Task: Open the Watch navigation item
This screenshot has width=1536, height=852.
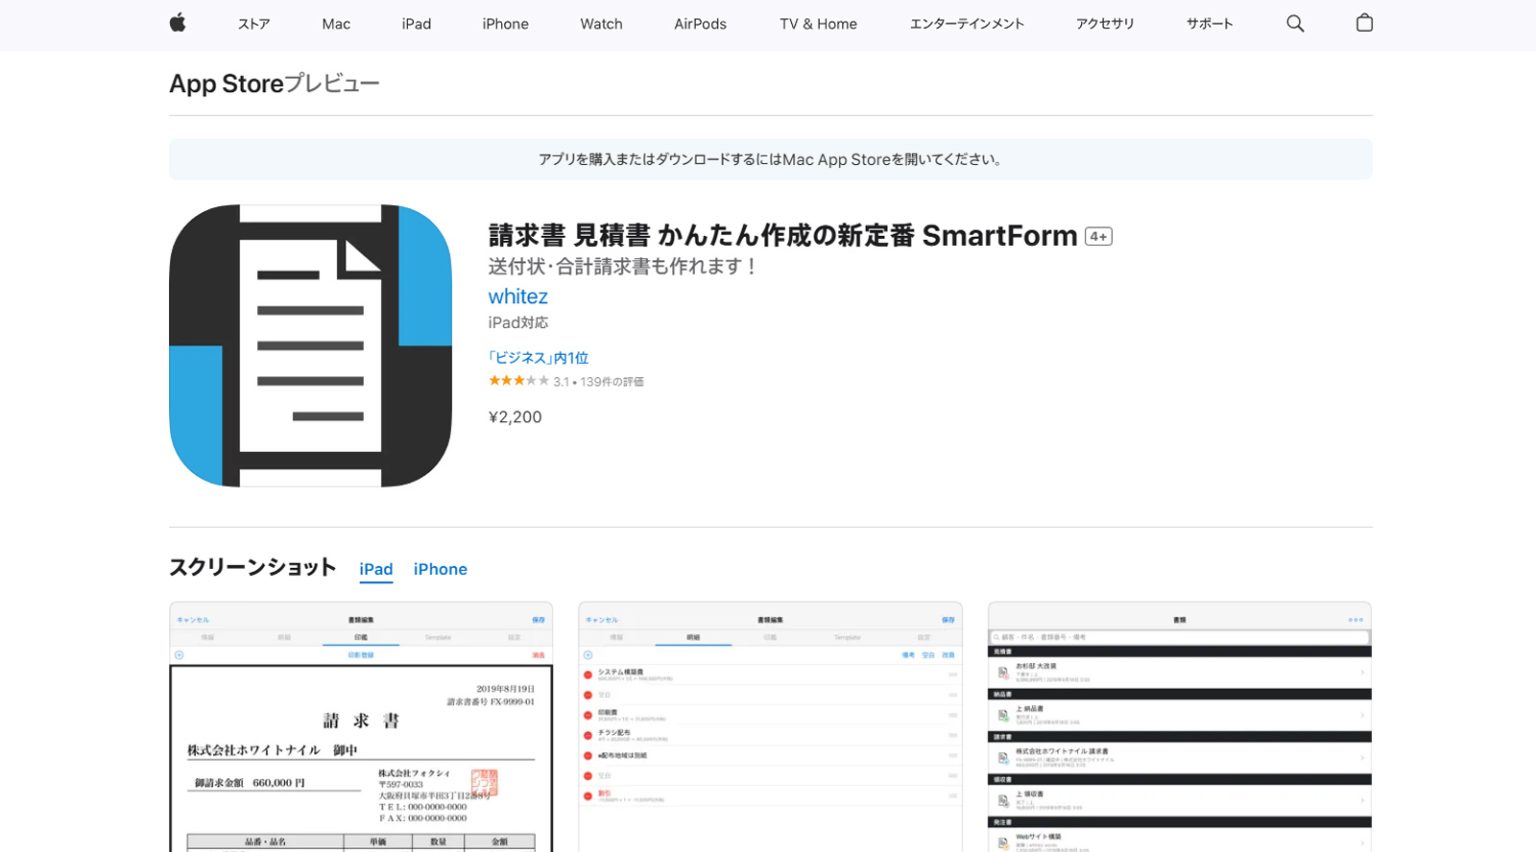Action: point(601,24)
